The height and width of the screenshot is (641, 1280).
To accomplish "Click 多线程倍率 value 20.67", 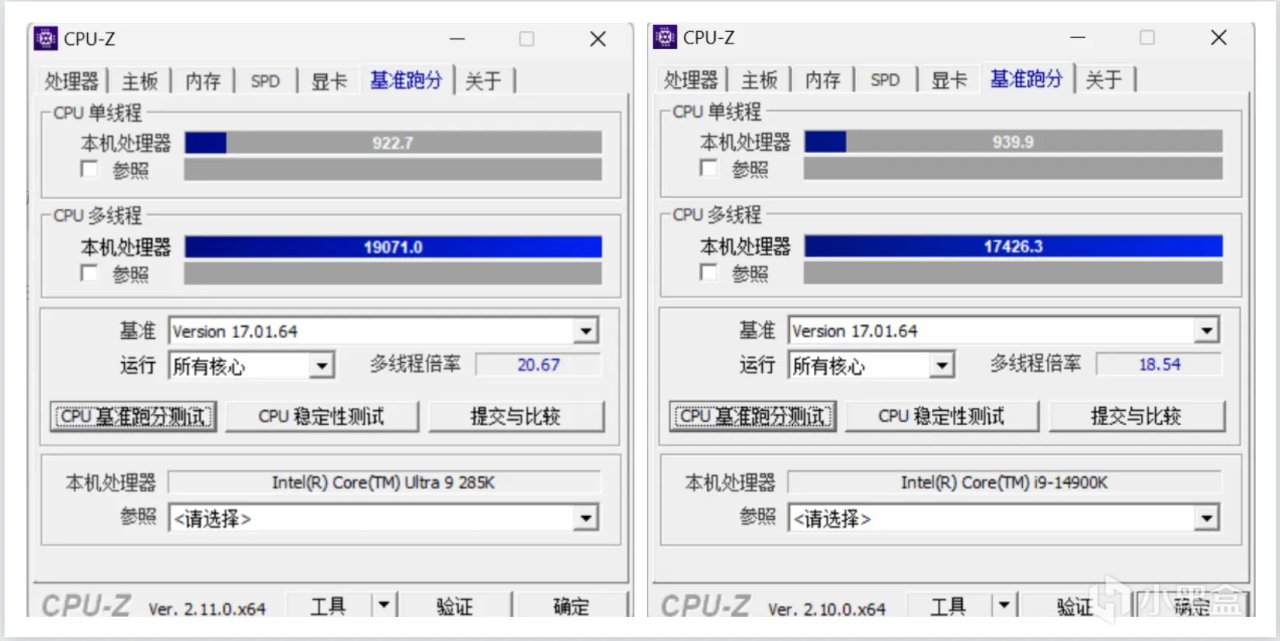I will tap(538, 365).
